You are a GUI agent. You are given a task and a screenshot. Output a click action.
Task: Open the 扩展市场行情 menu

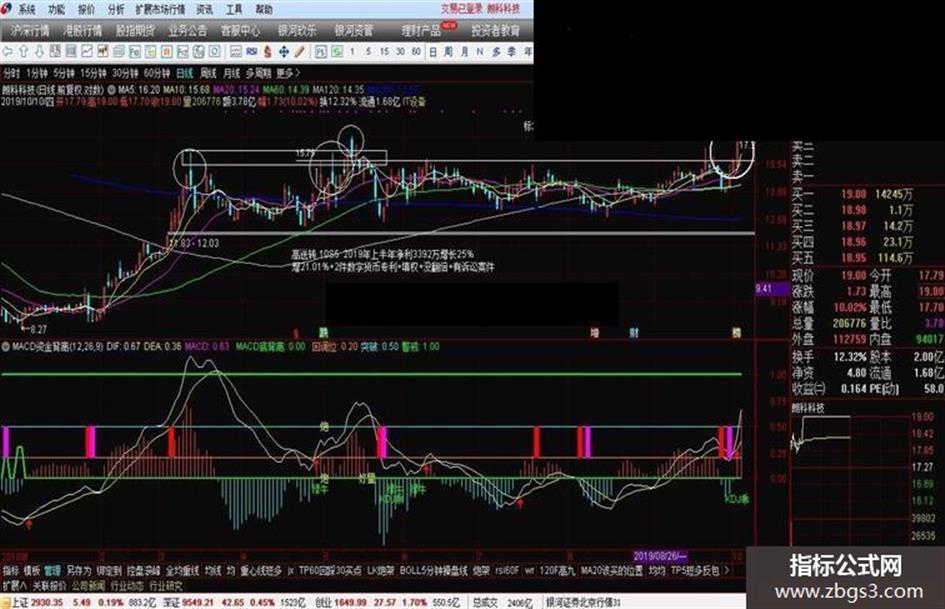(160, 9)
